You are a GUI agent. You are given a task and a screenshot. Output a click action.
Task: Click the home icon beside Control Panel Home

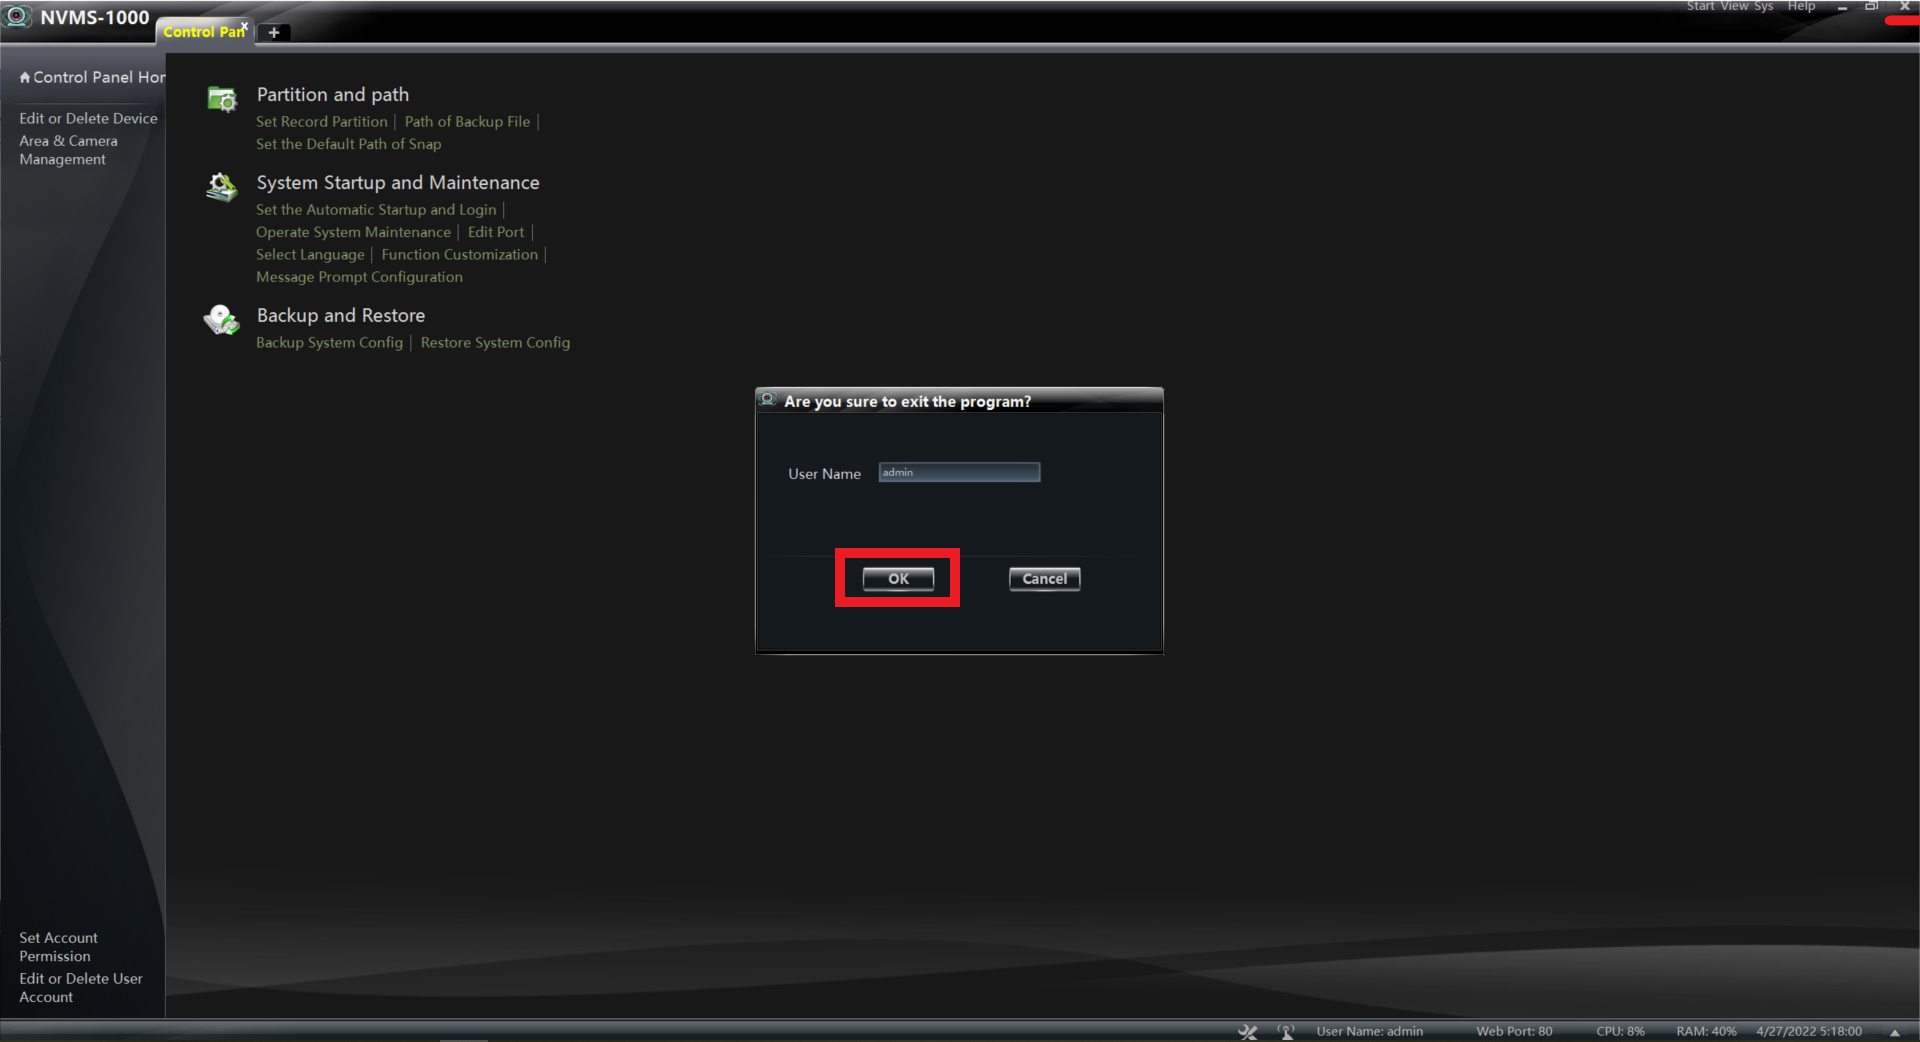pos(25,78)
